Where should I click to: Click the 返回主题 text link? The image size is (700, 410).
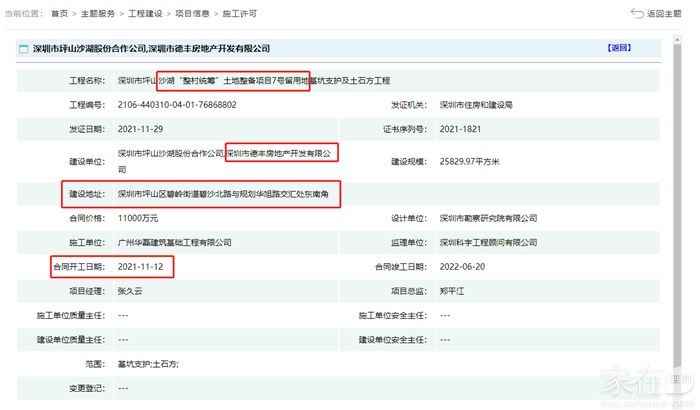click(665, 13)
